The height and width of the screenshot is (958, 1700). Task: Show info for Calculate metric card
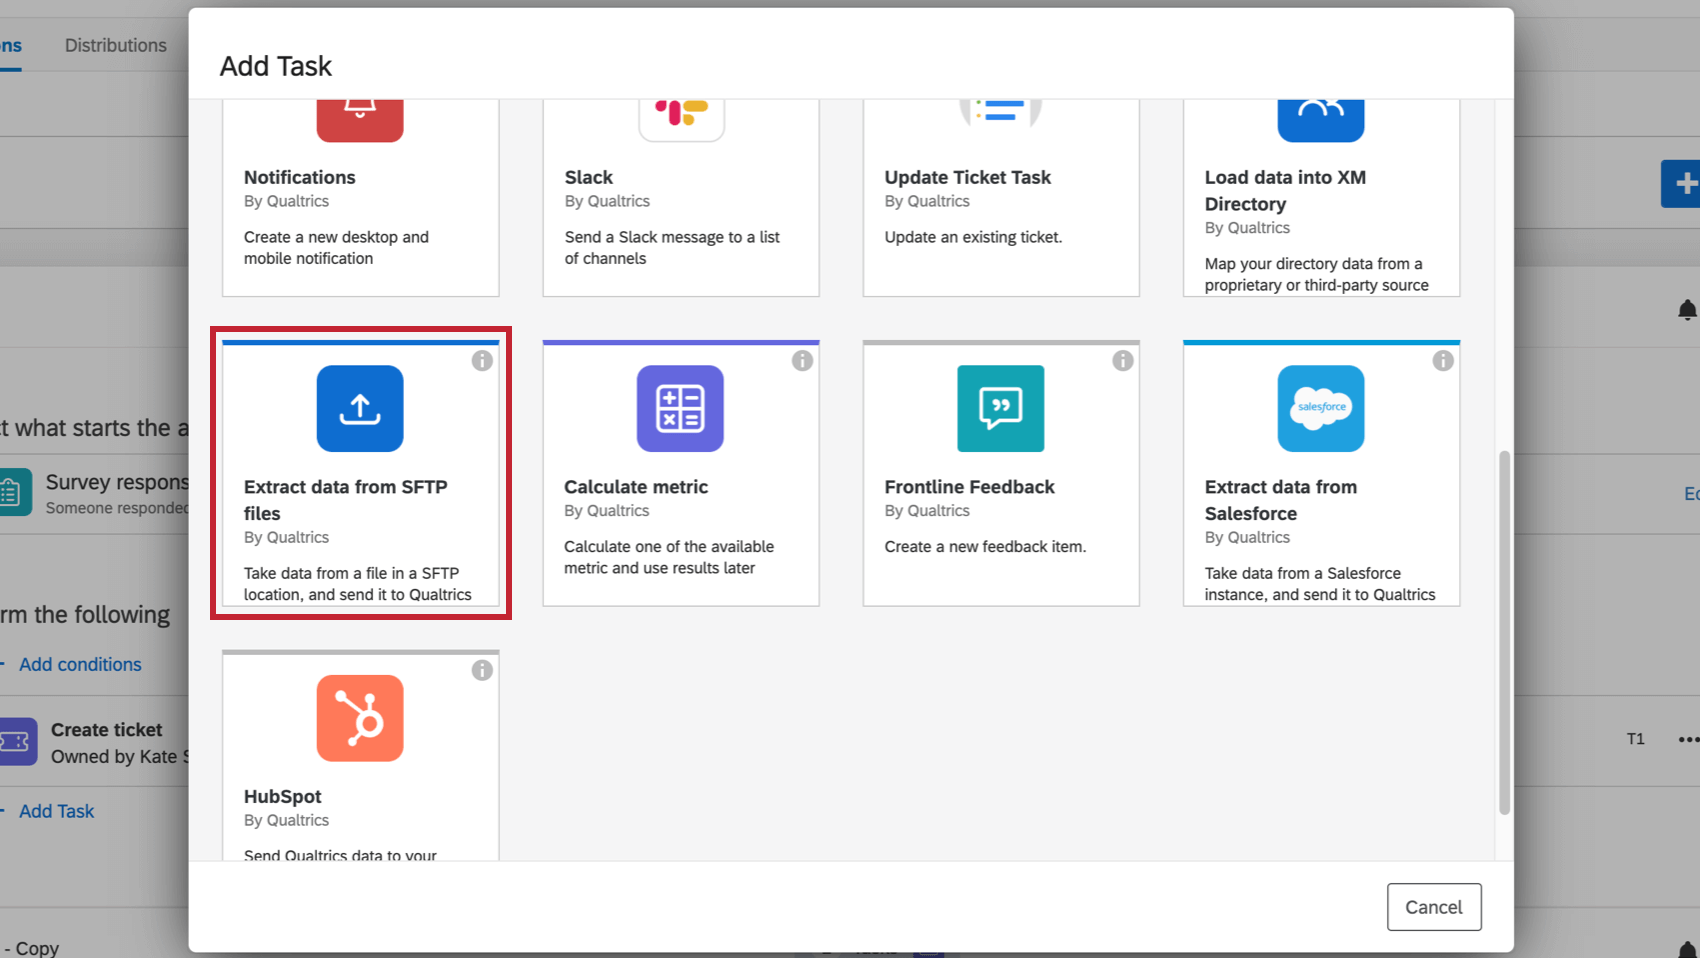802,361
